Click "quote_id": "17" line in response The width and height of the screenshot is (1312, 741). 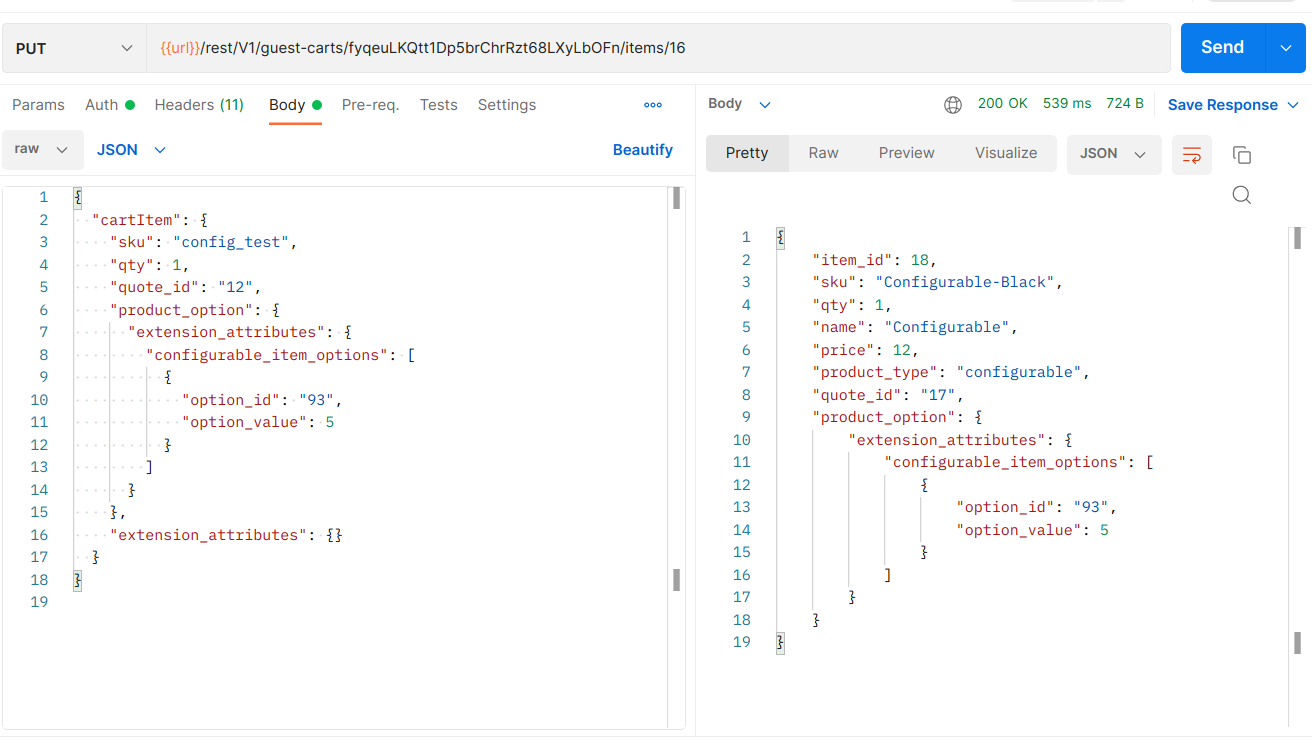tap(887, 395)
